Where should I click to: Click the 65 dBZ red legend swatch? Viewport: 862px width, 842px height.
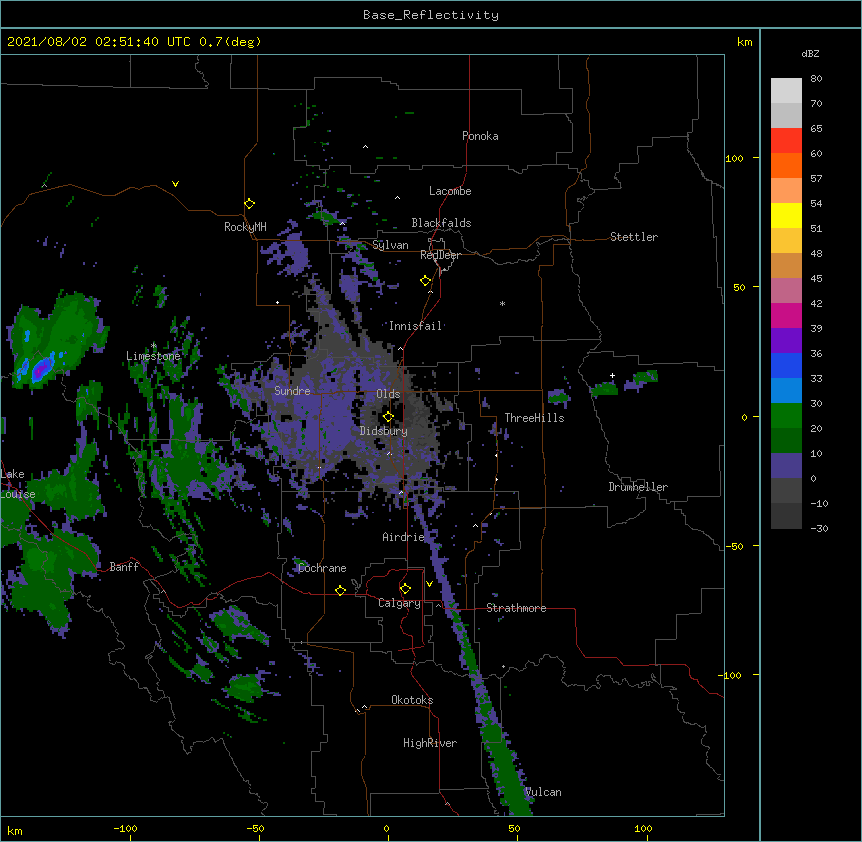pos(786,140)
